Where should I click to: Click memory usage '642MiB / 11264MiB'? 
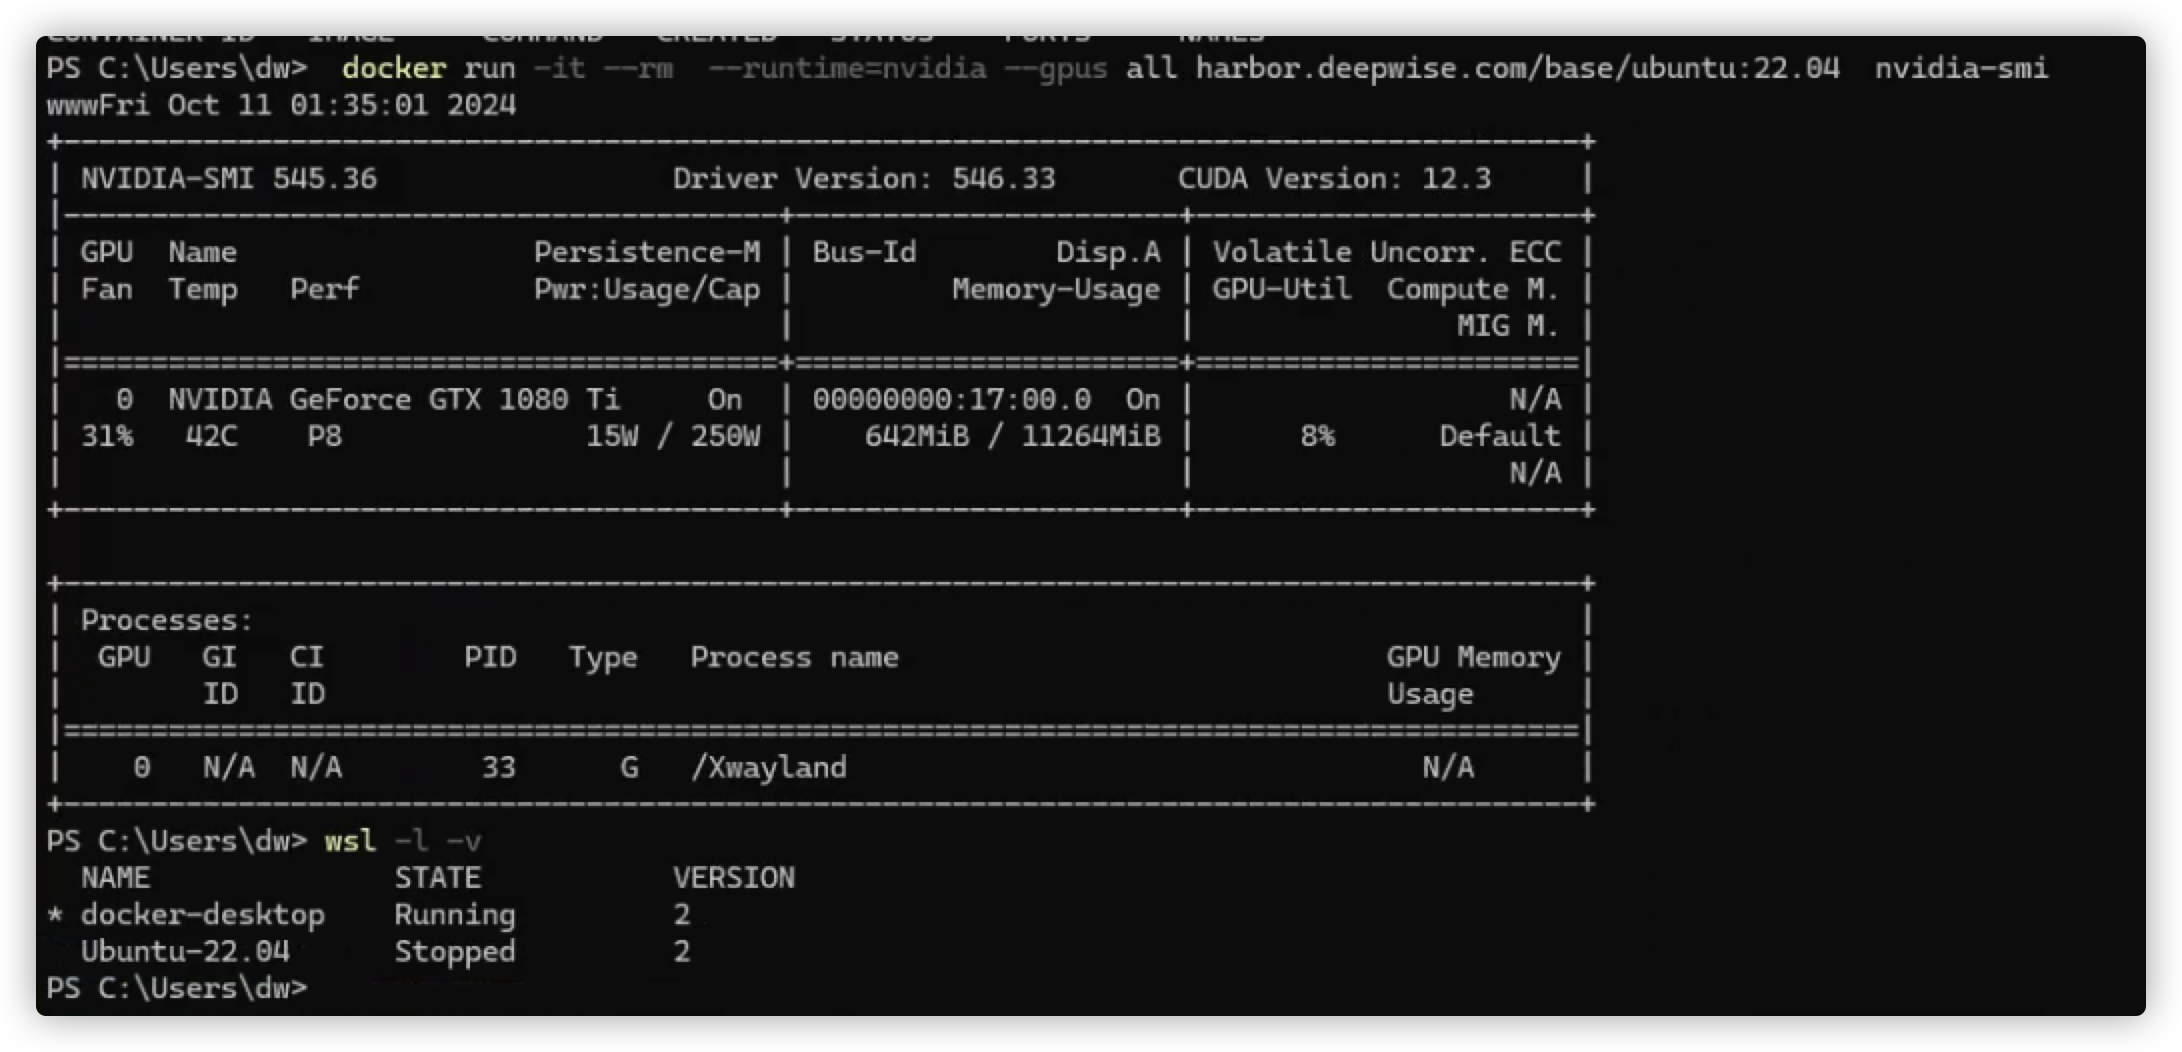tap(1013, 437)
